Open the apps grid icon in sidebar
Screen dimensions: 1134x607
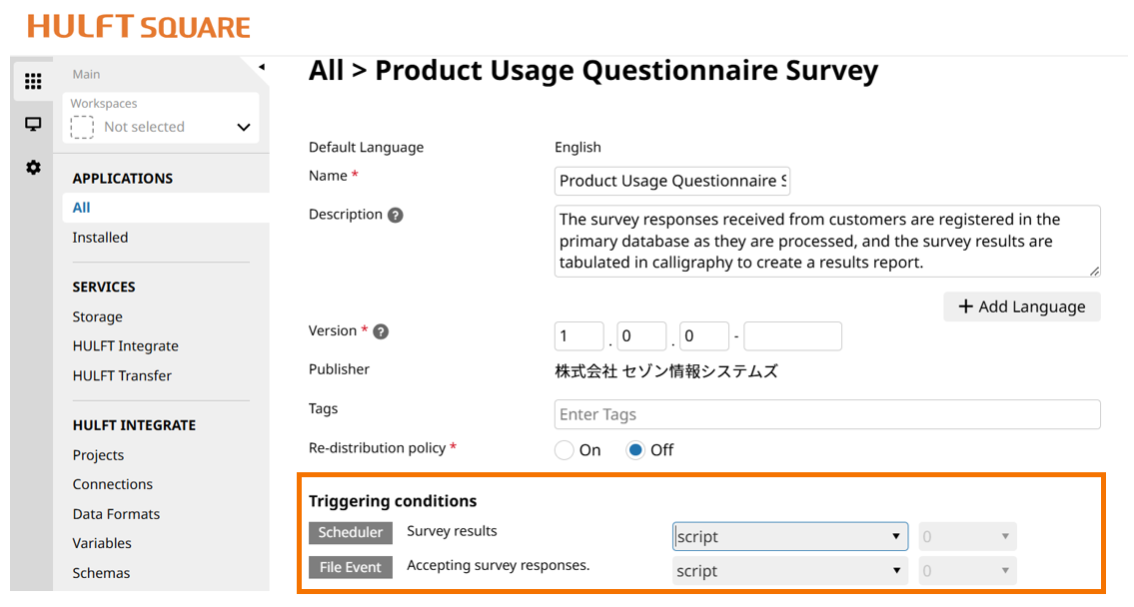click(x=33, y=81)
